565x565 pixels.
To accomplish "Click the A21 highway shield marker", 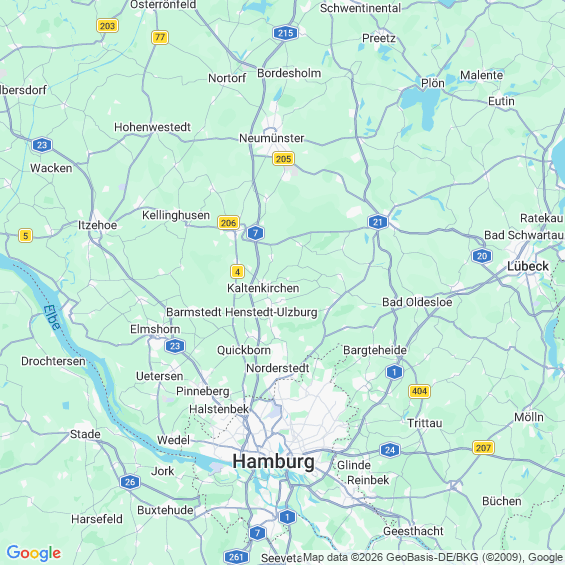I will point(378,222).
